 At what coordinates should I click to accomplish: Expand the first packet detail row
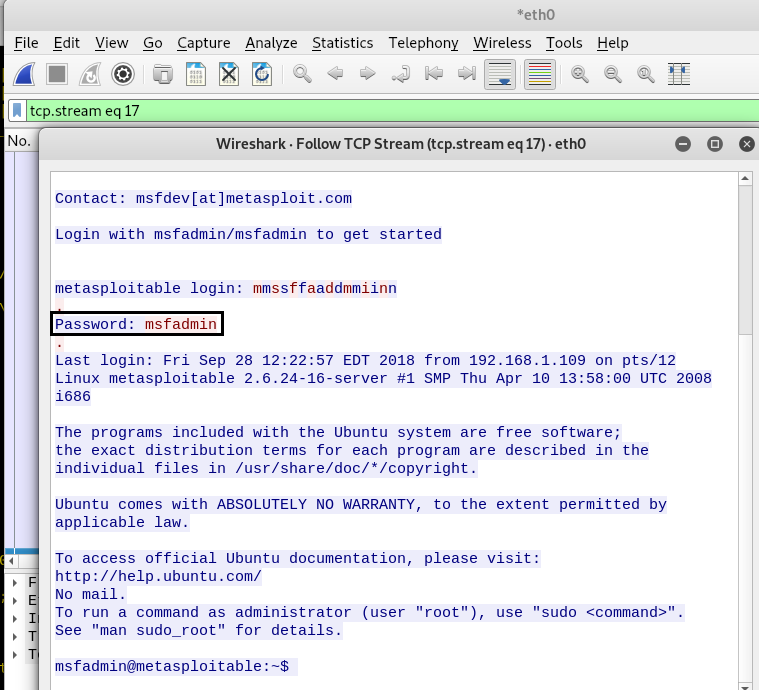point(15,583)
